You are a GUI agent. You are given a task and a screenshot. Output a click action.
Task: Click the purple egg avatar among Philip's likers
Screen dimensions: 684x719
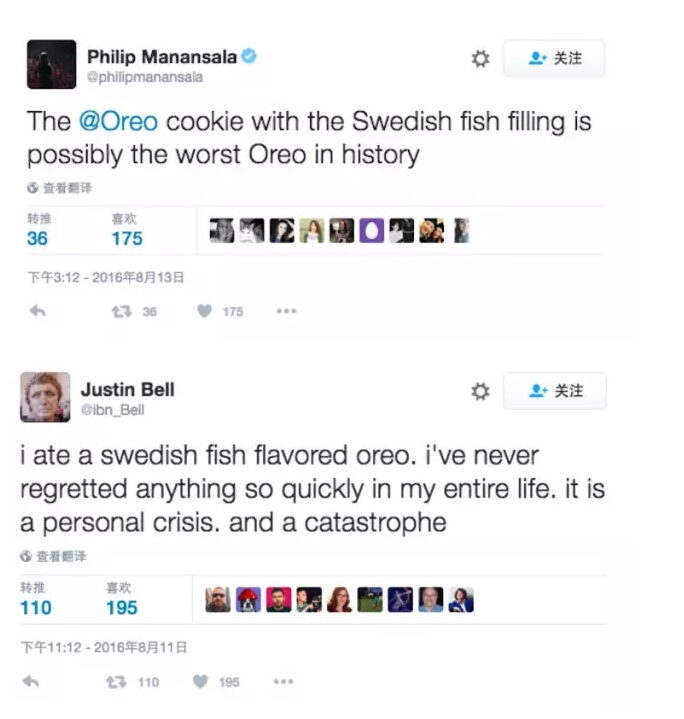371,231
